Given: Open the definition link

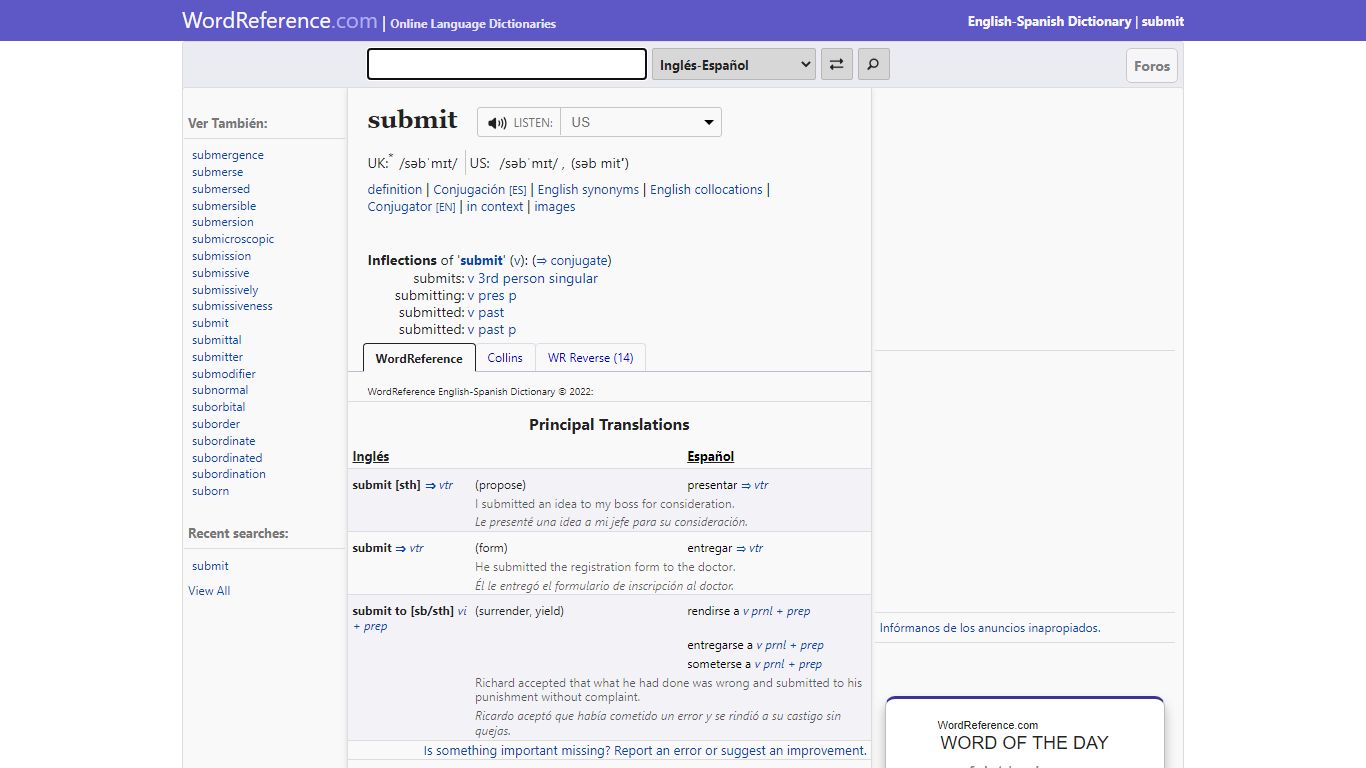Looking at the screenshot, I should [x=395, y=190].
